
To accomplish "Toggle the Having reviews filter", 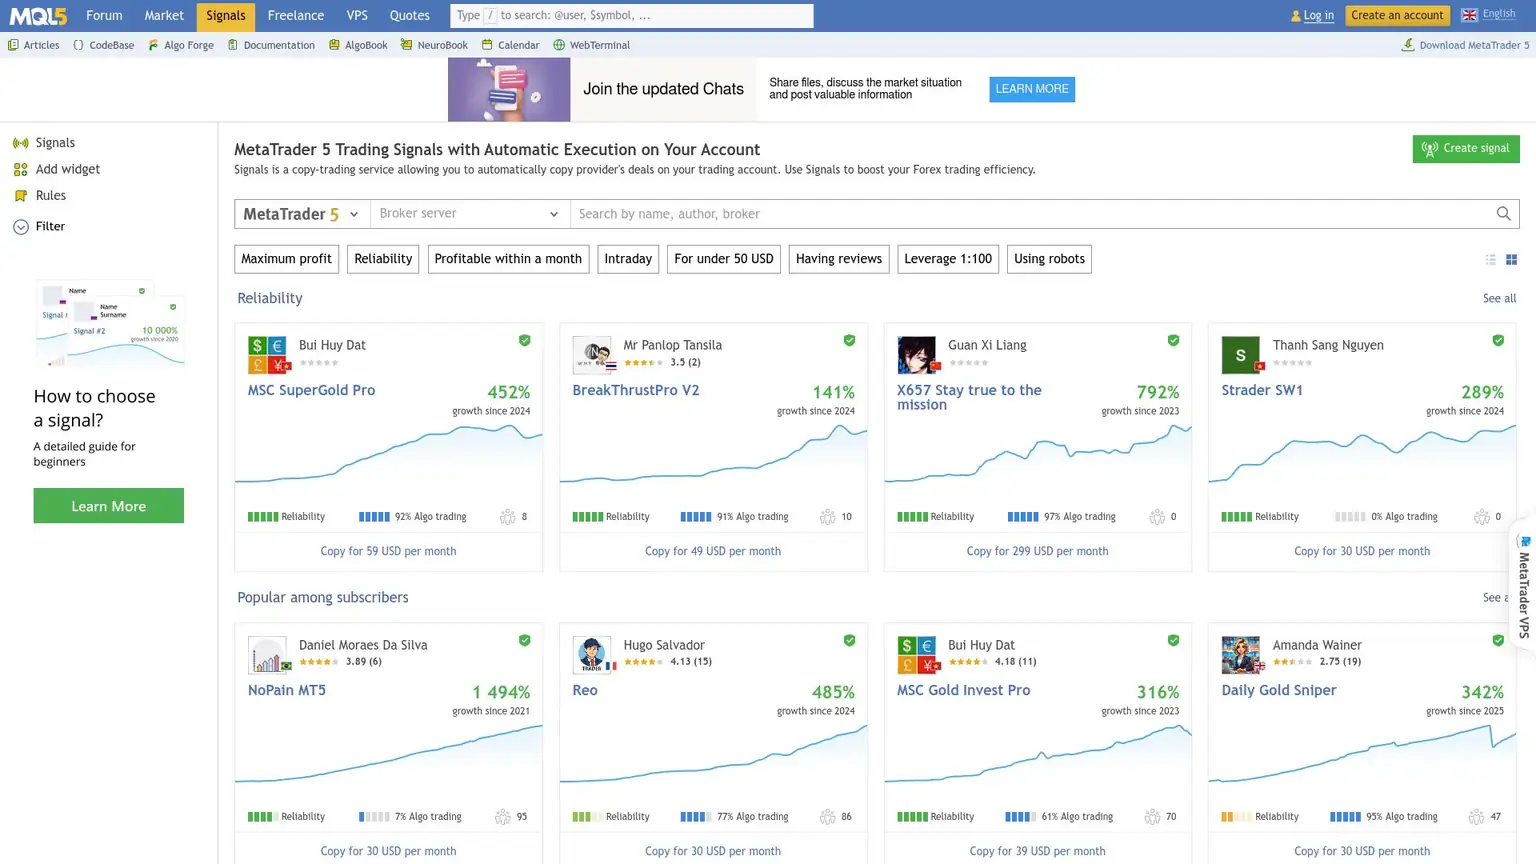I will click(x=839, y=259).
